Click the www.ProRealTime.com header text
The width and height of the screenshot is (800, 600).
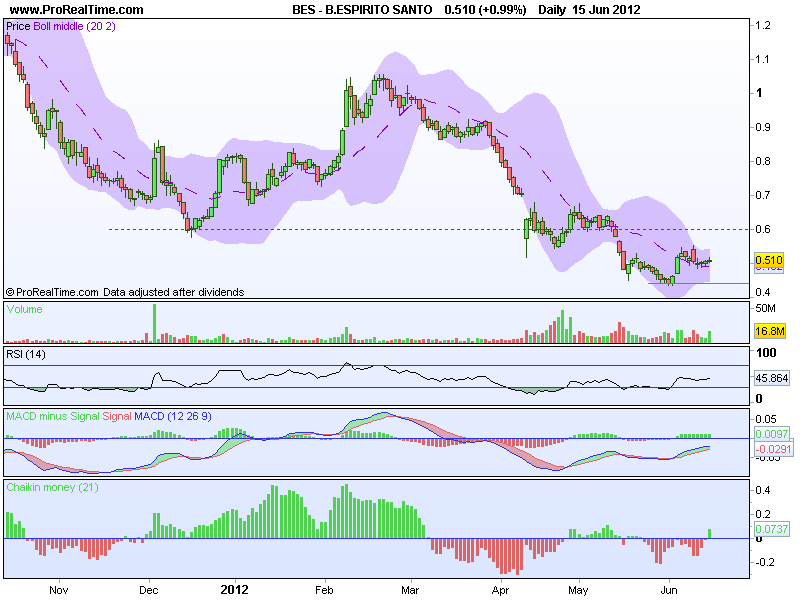[x=77, y=10]
